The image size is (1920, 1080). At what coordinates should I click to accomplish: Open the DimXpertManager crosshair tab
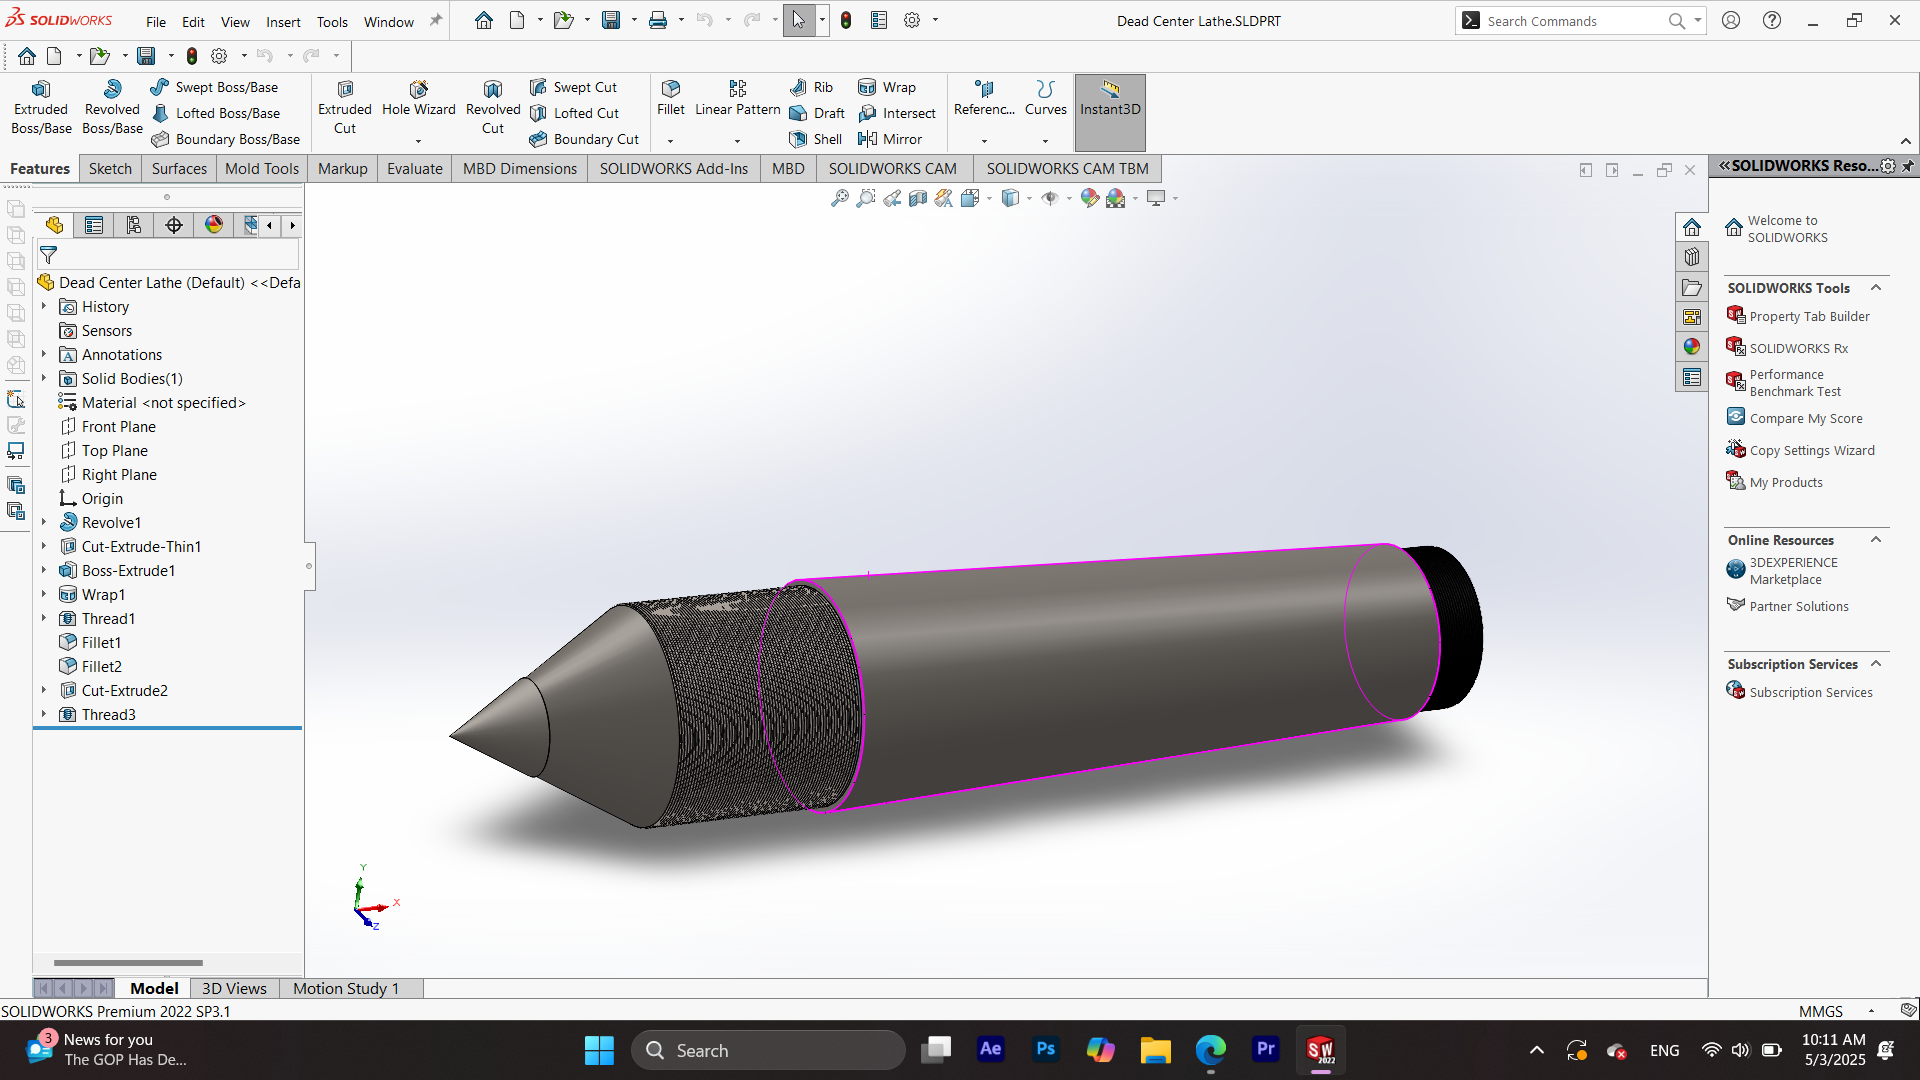point(174,226)
